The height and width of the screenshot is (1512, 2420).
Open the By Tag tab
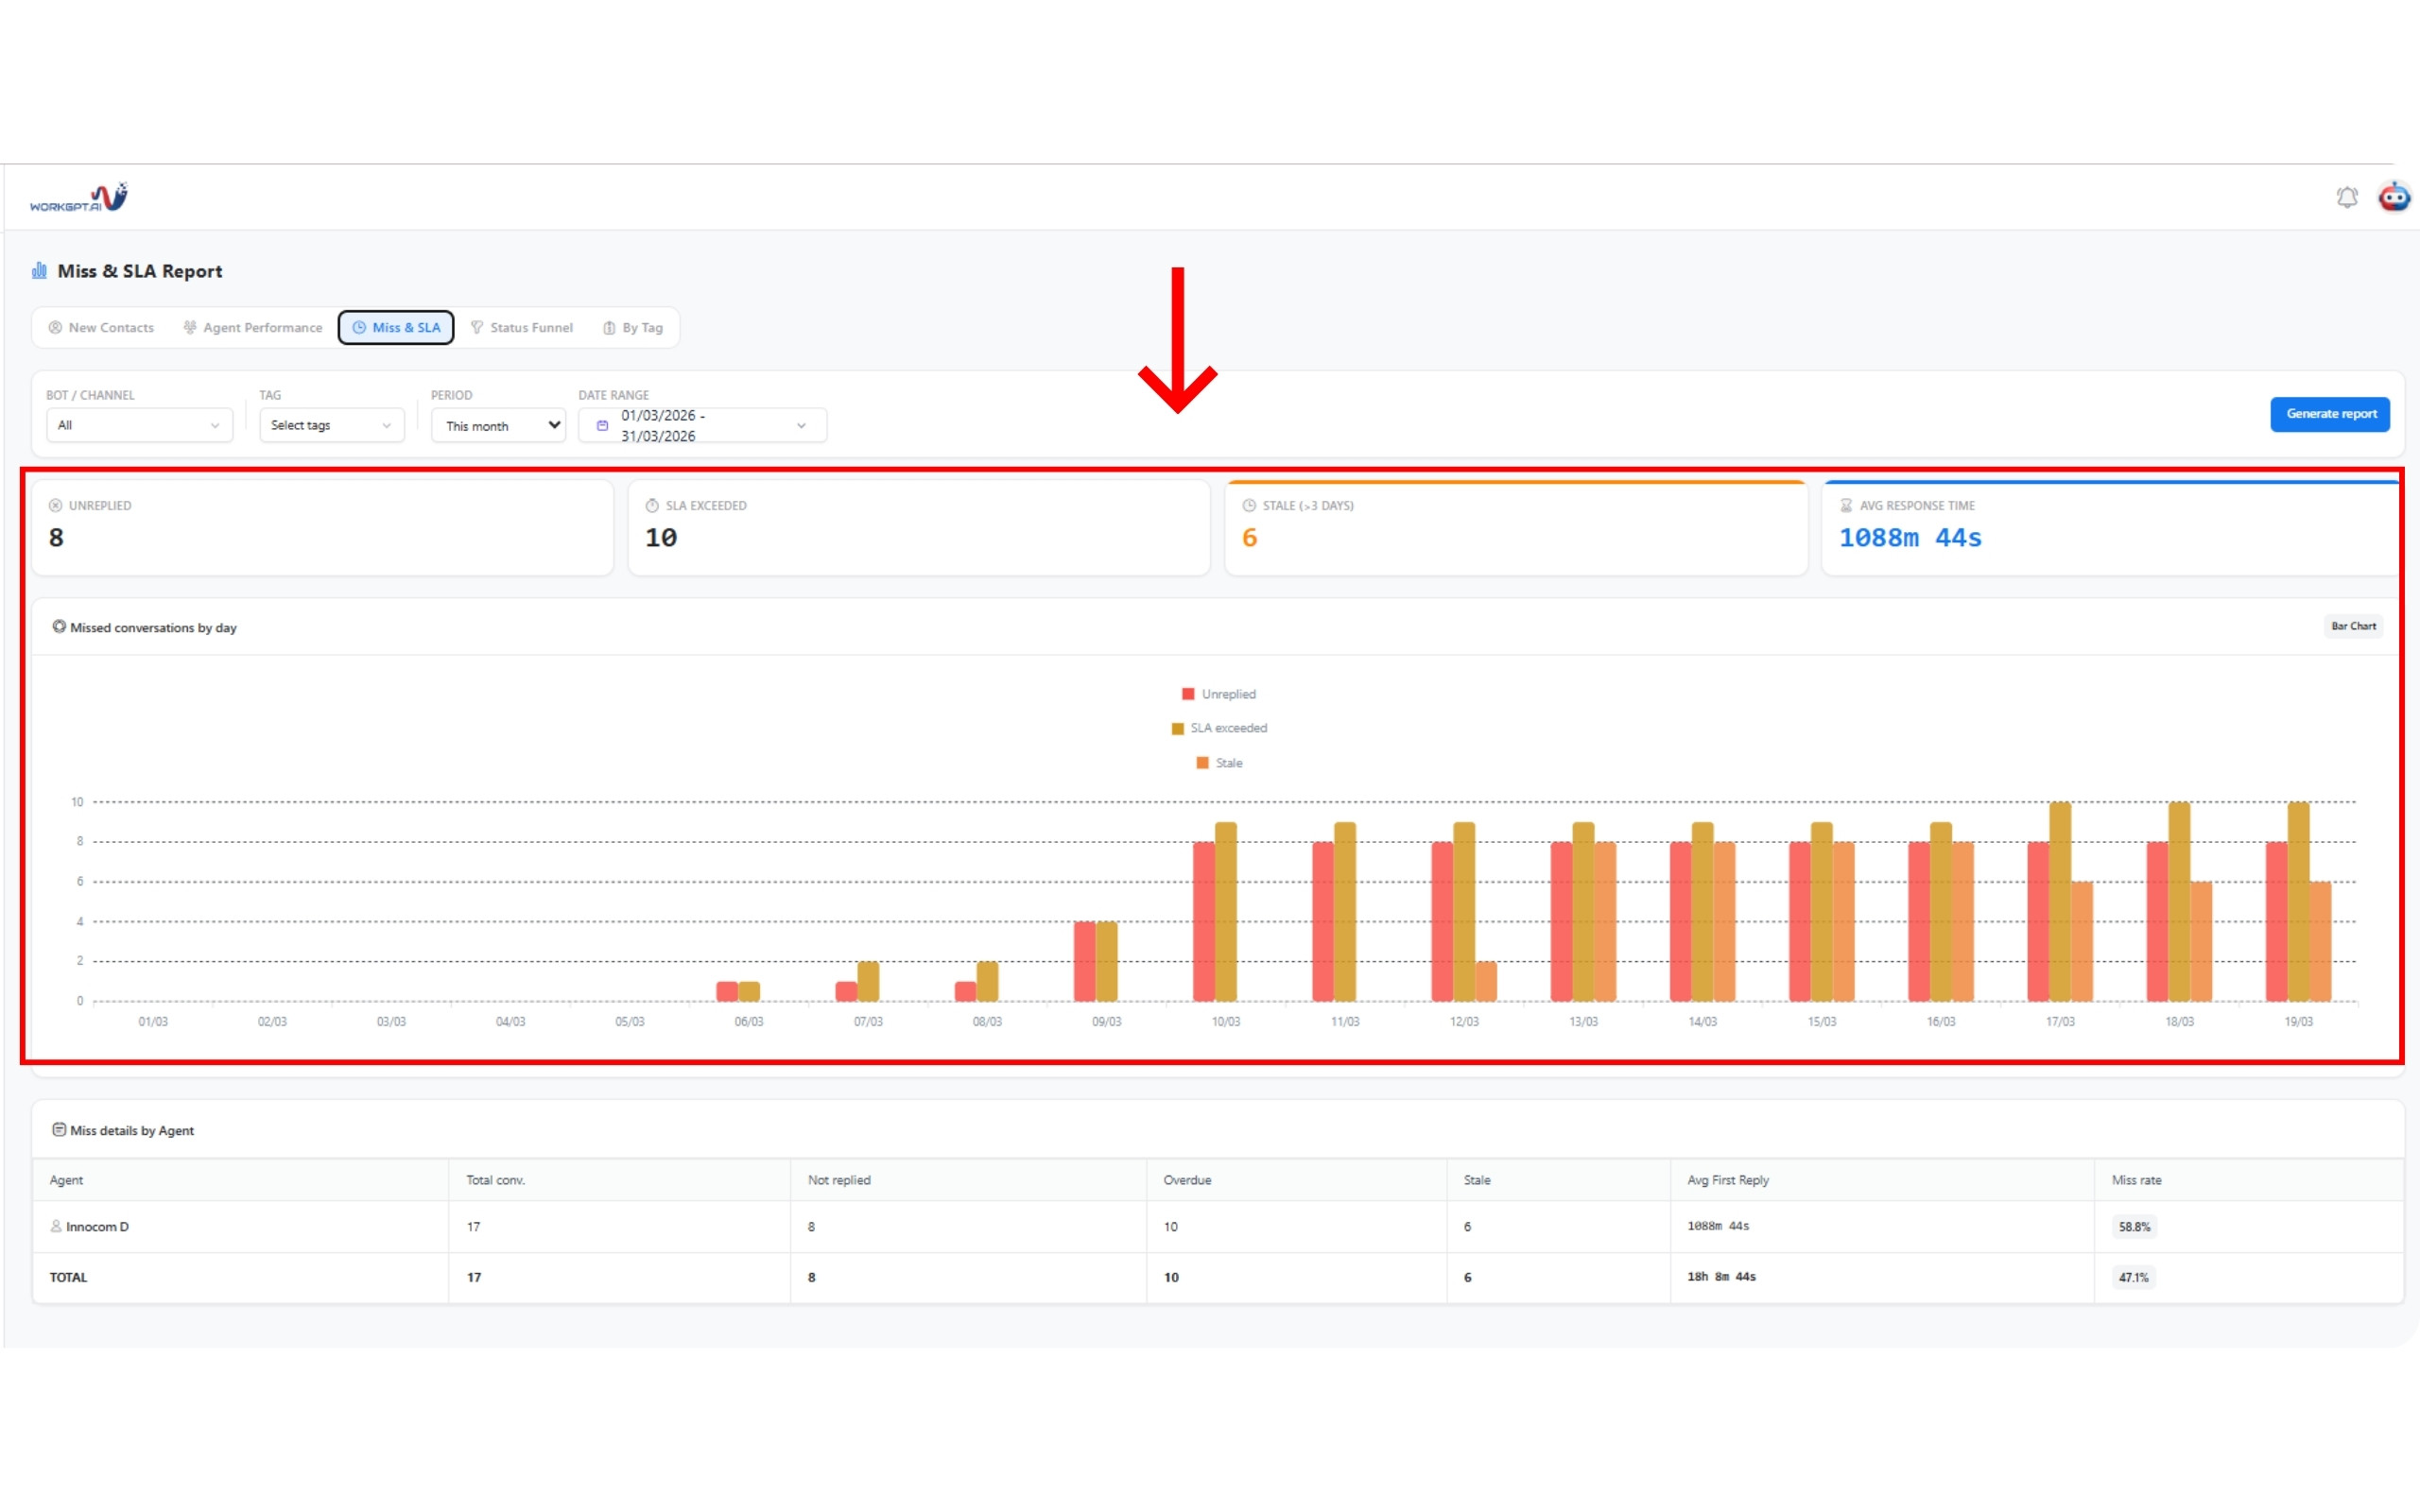pyautogui.click(x=633, y=328)
